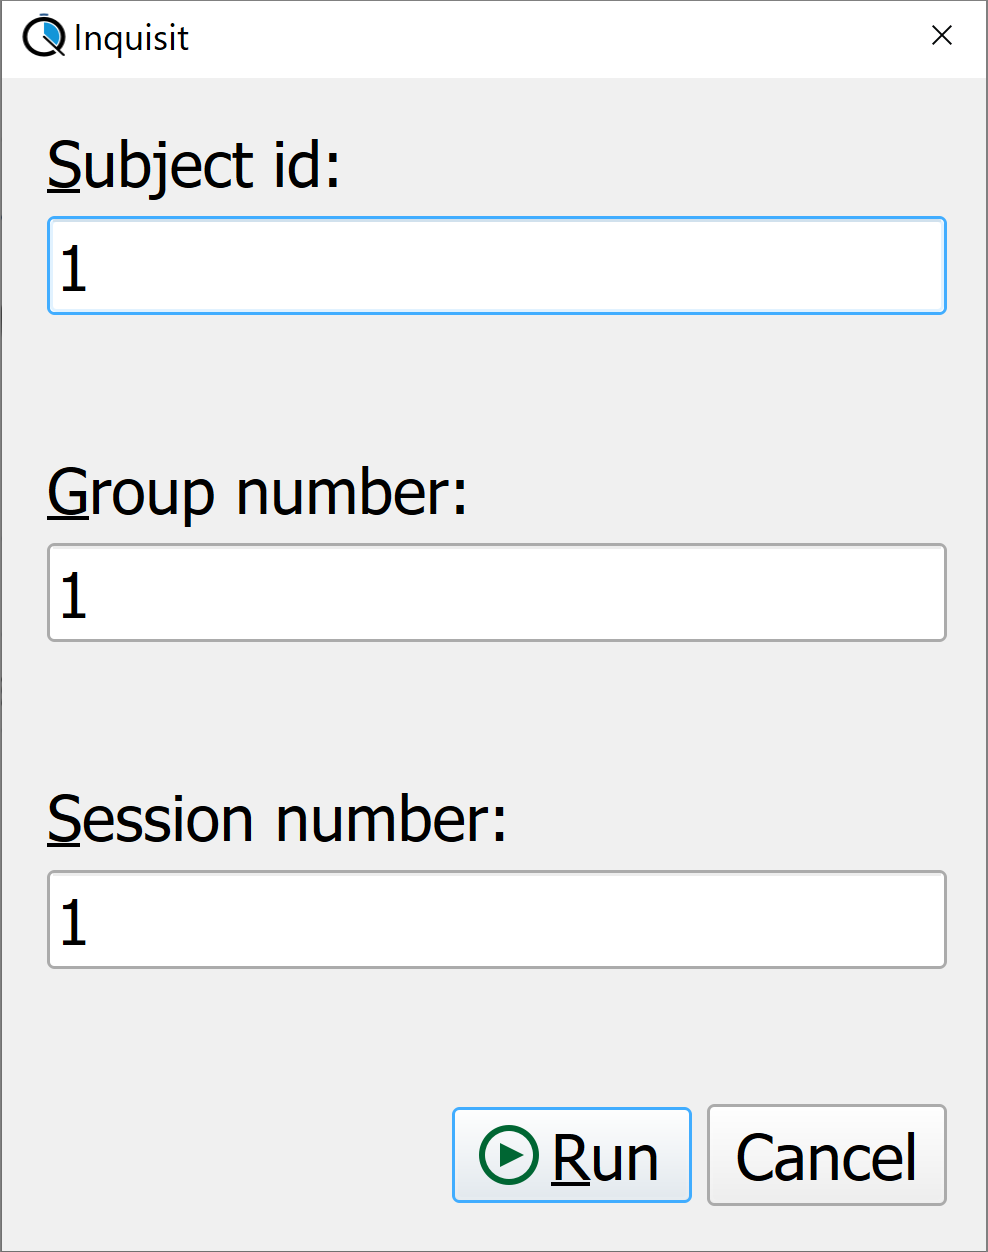
Task: Click the word "Run" on the Run button
Action: (605, 1158)
